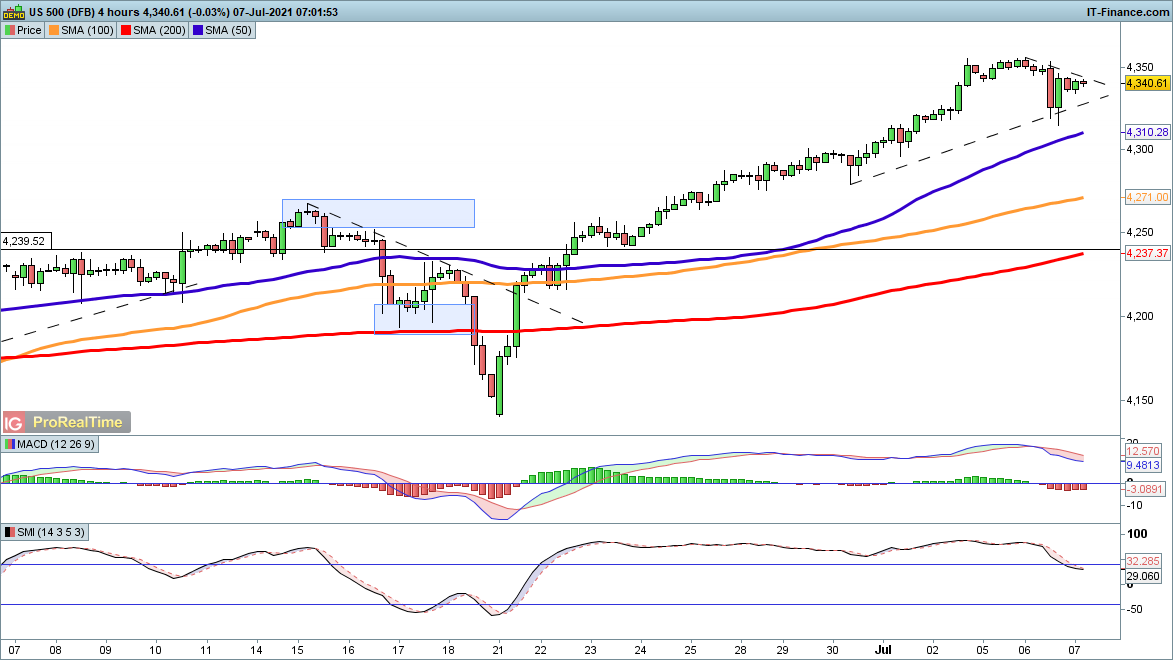This screenshot has width=1173, height=660.
Task: Click the DEMO chart icon in title bar
Action: click(x=15, y=11)
